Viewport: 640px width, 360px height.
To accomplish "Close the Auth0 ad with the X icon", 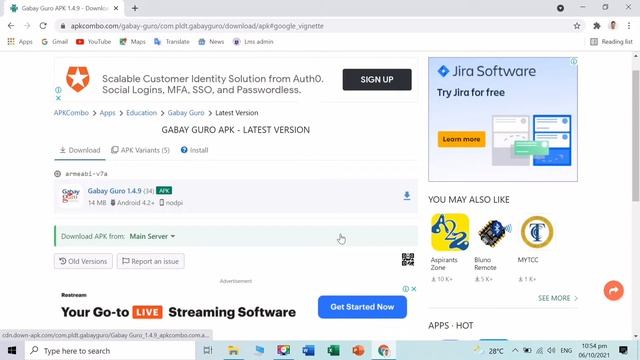I will click(x=58, y=98).
